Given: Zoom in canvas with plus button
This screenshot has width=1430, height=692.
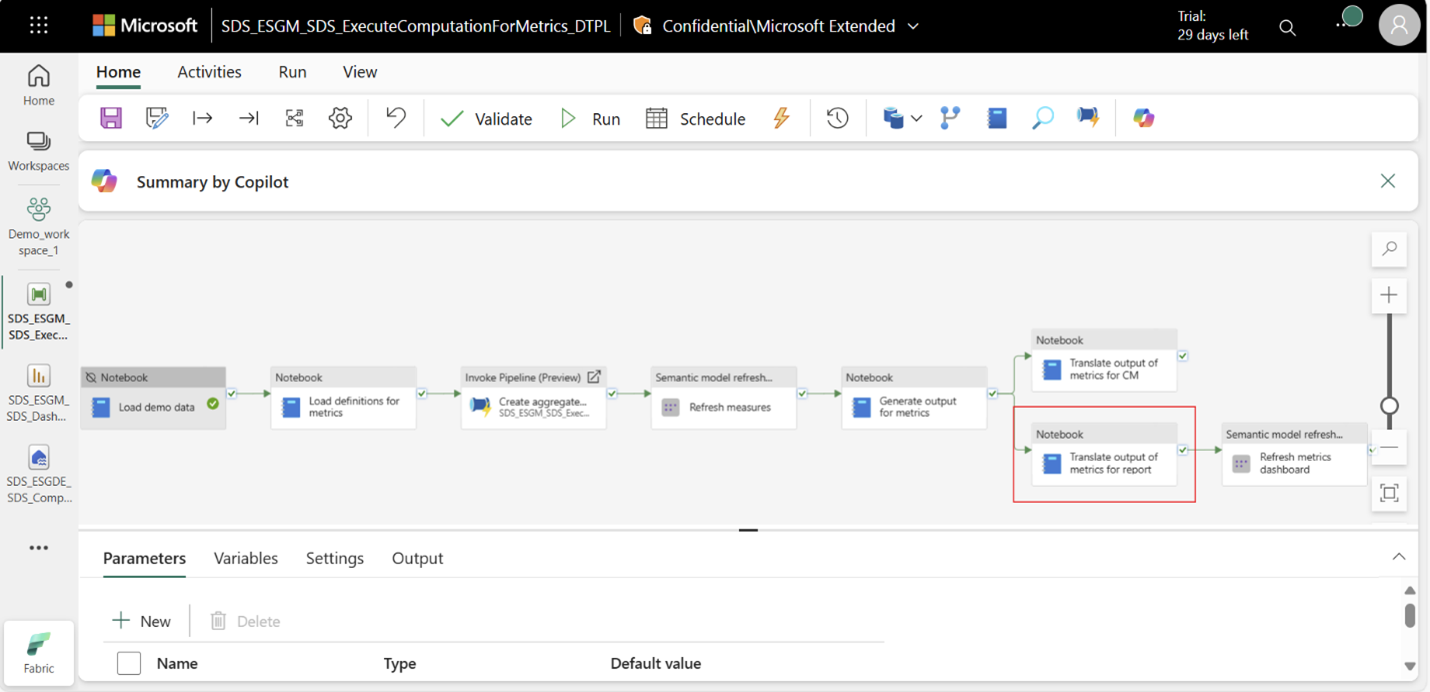Looking at the screenshot, I should tap(1389, 295).
